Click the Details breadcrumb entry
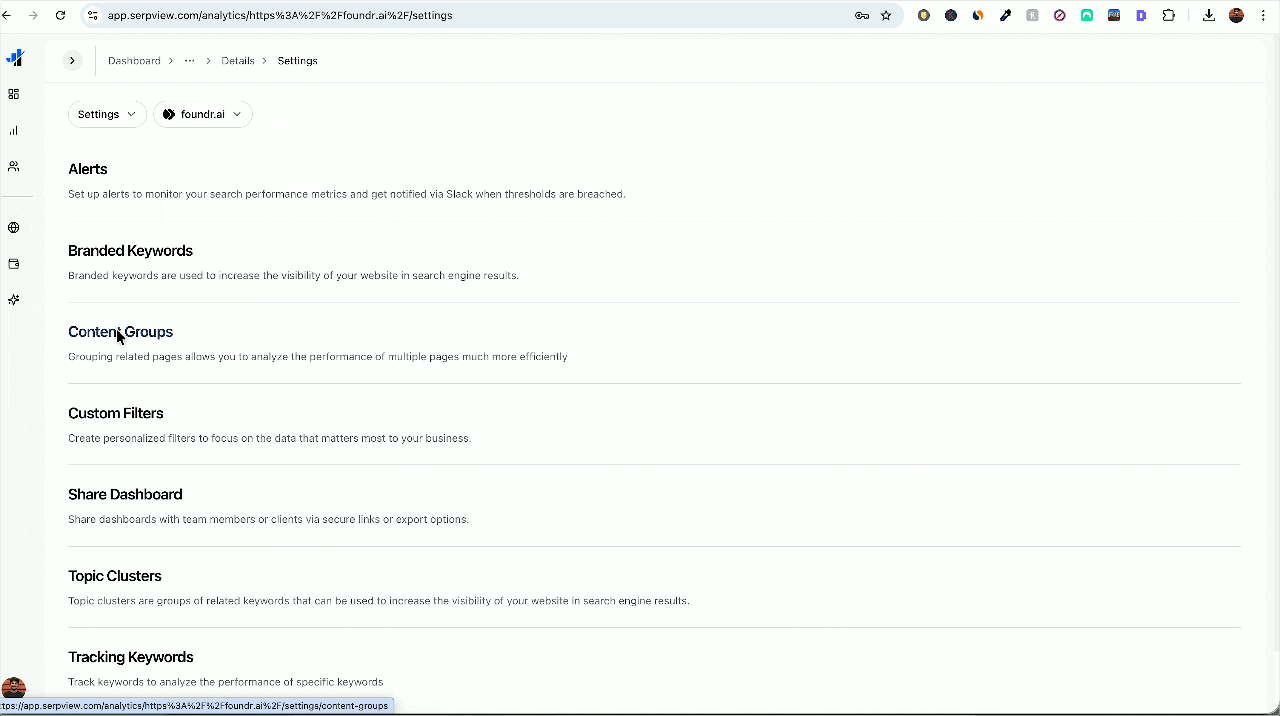 click(237, 60)
